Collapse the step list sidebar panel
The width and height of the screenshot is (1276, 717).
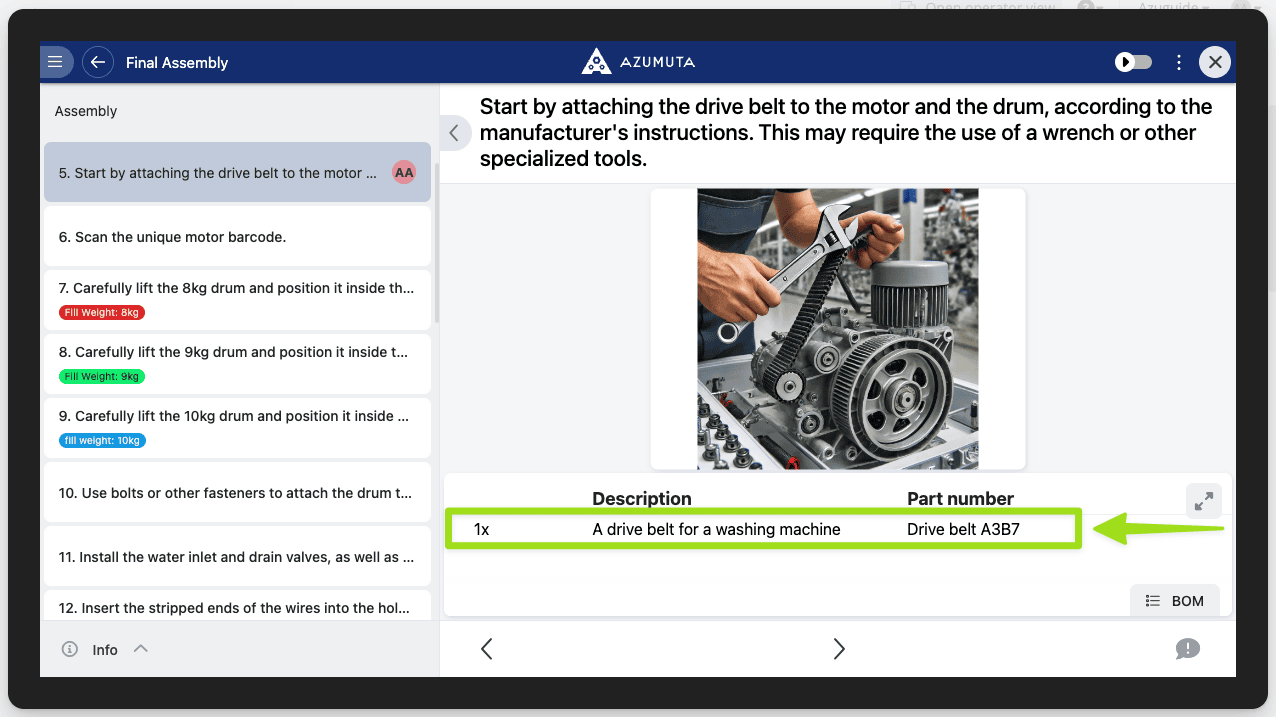454,133
